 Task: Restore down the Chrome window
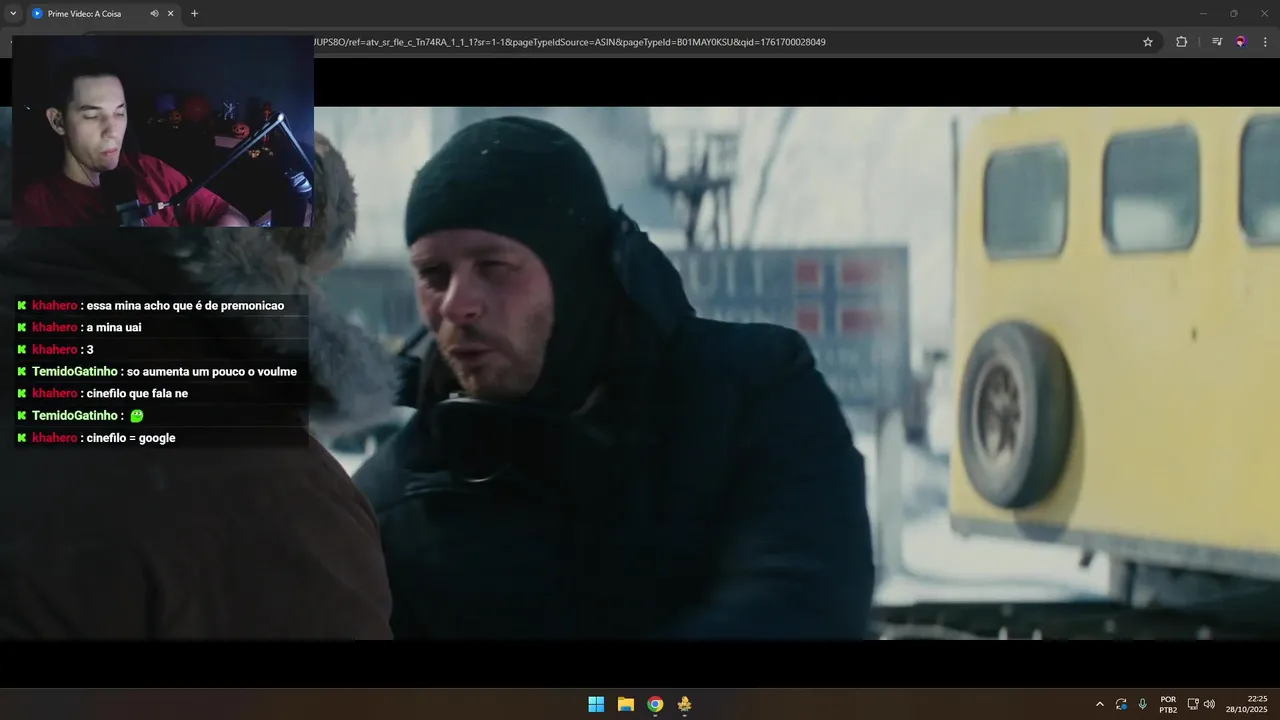pyautogui.click(x=1233, y=14)
